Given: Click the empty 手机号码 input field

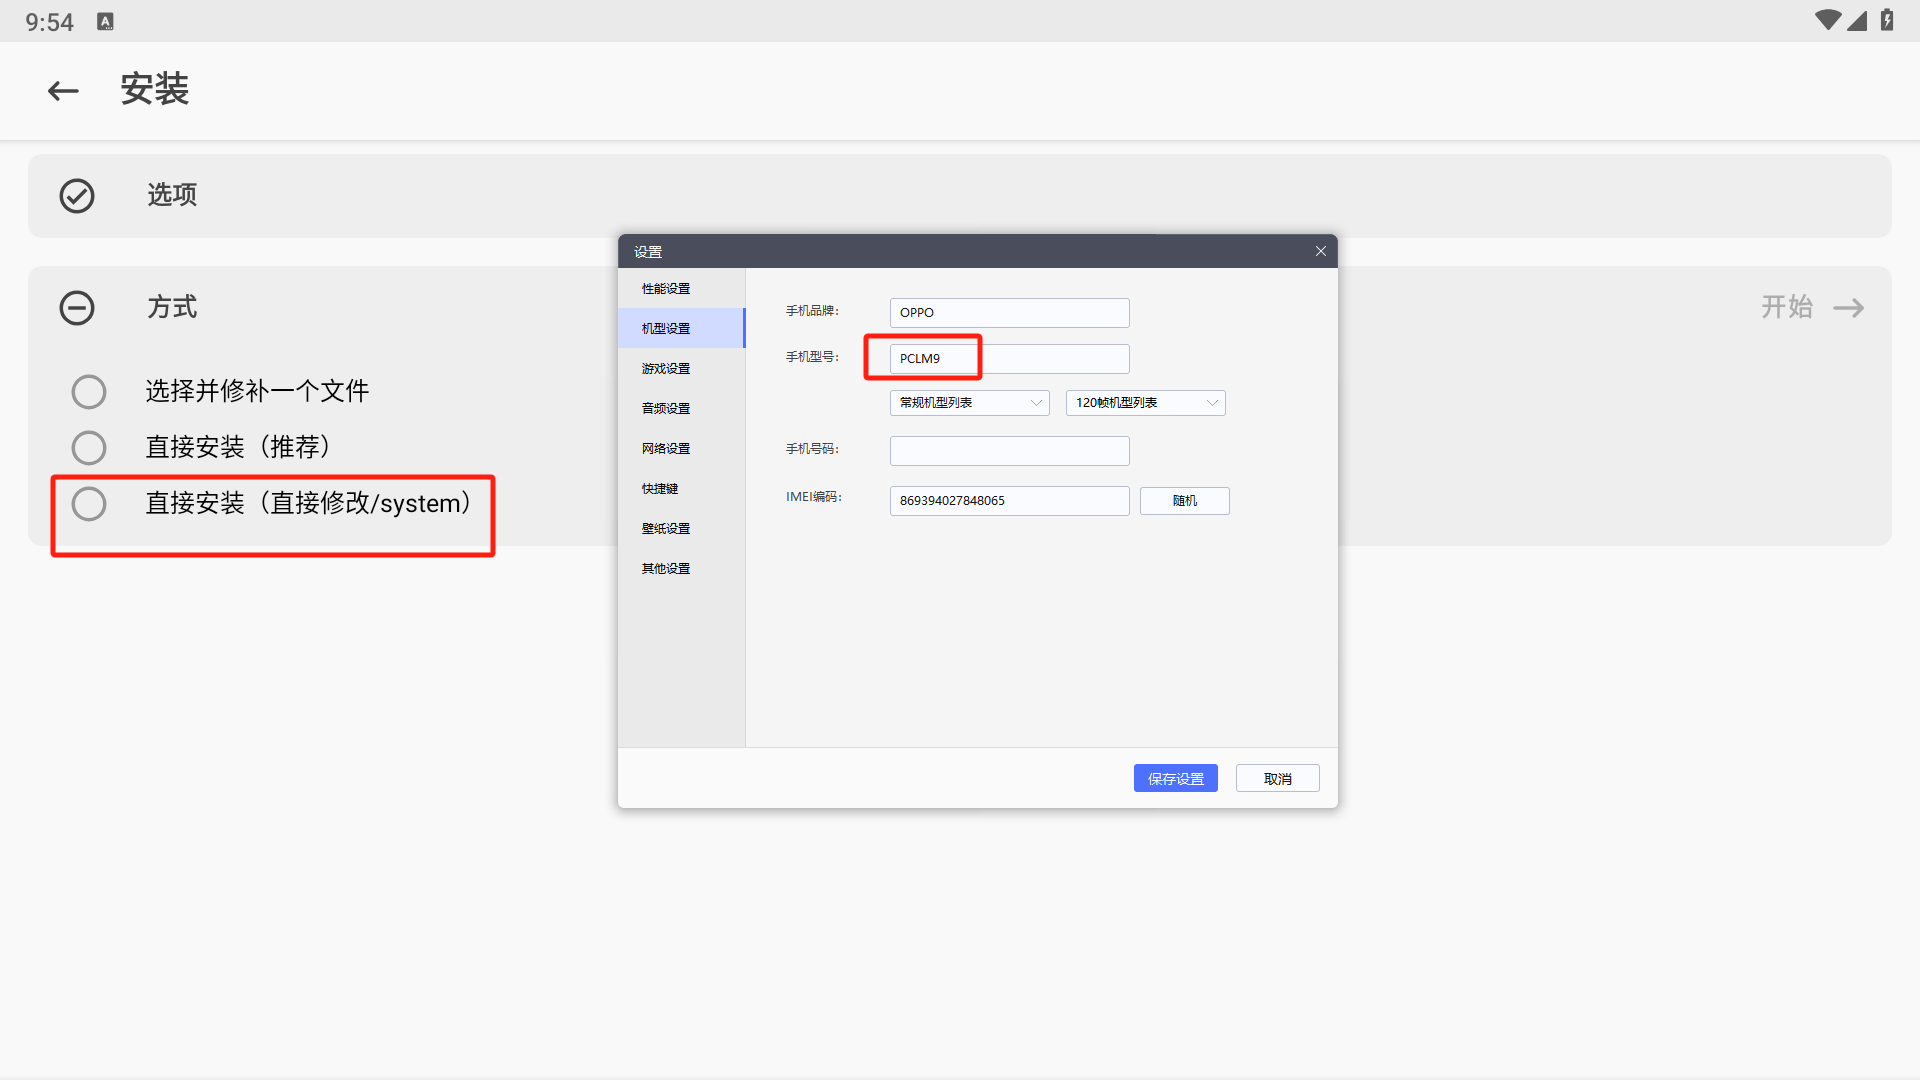Looking at the screenshot, I should tap(1009, 450).
